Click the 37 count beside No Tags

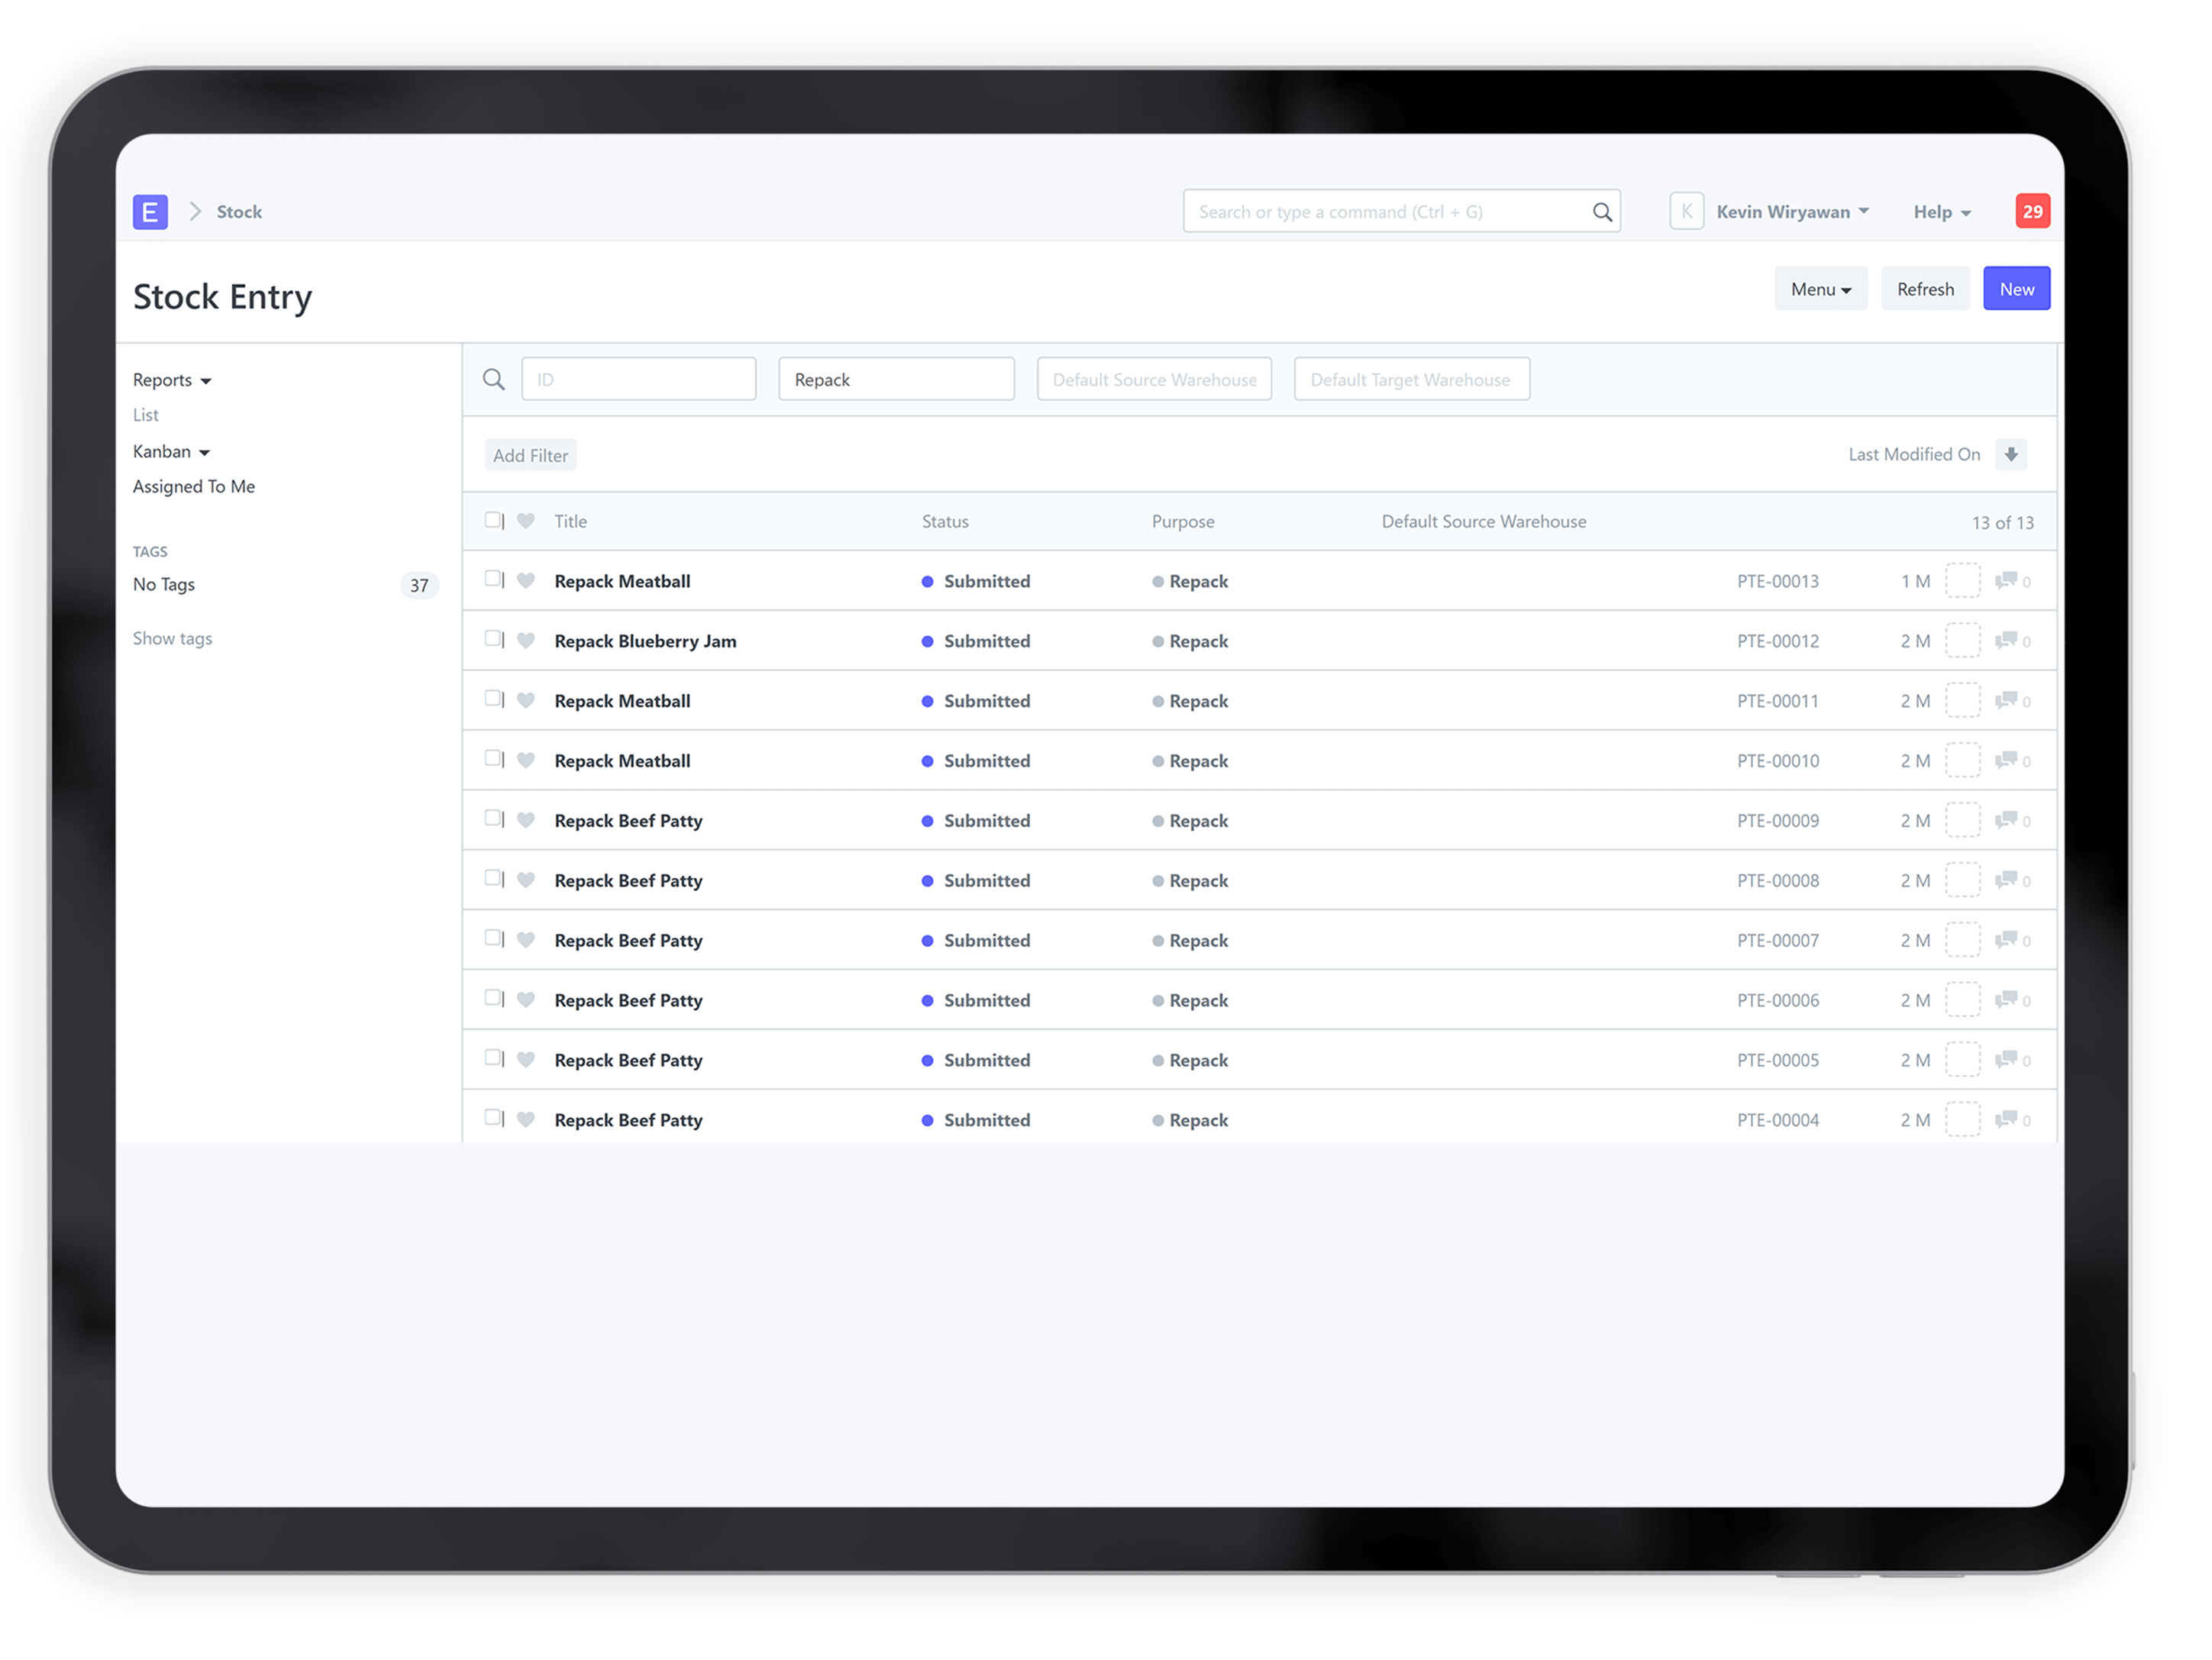[x=419, y=586]
